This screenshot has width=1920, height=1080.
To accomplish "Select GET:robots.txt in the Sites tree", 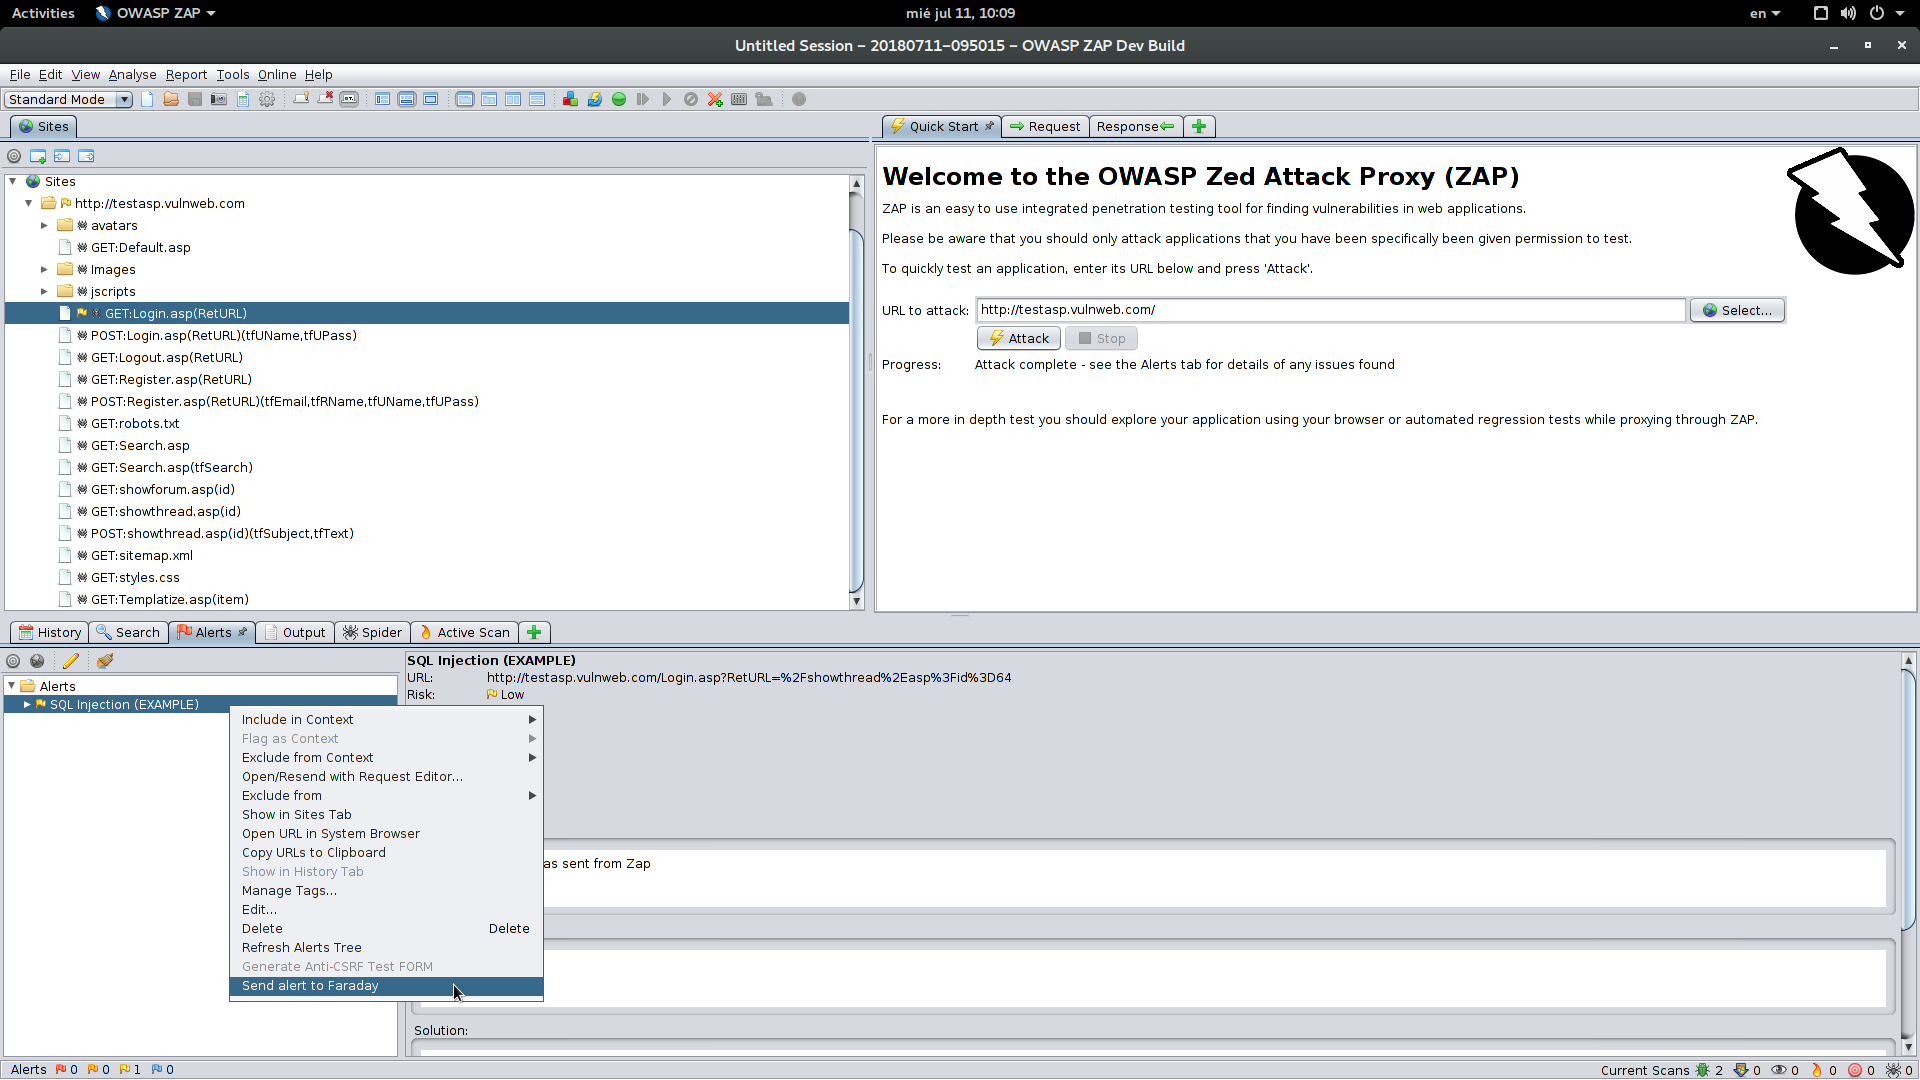I will pos(135,423).
